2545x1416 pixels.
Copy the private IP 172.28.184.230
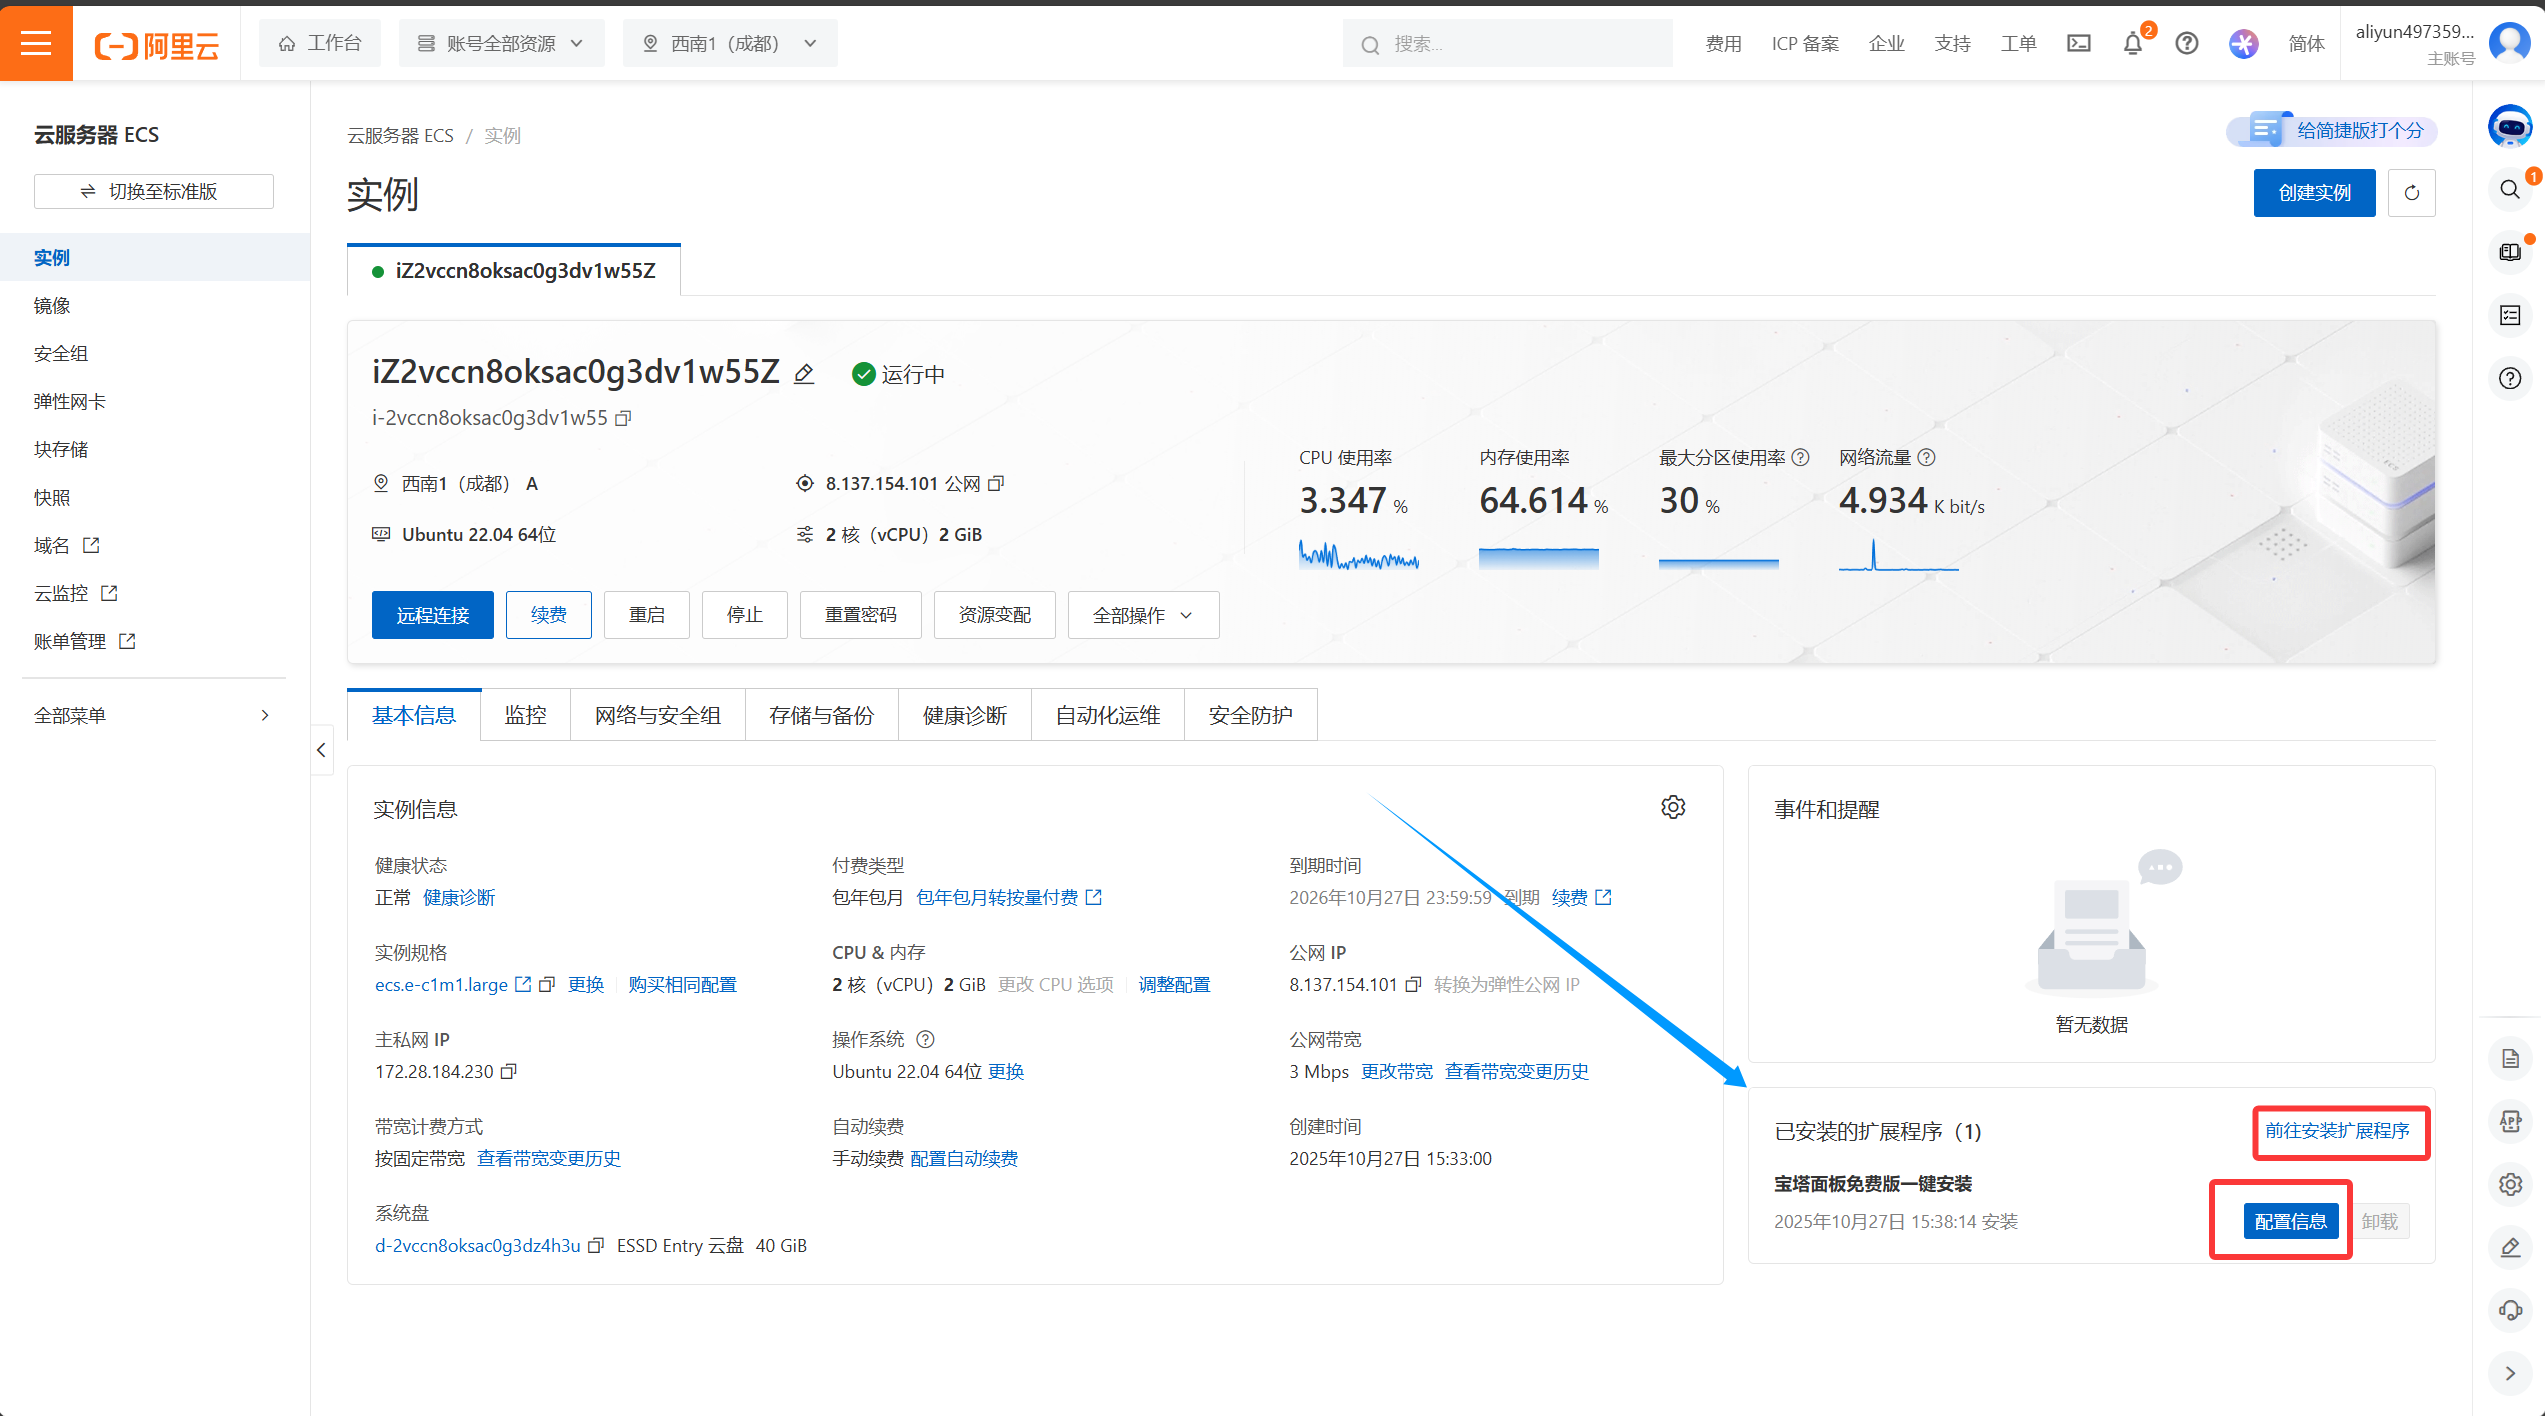[508, 1071]
